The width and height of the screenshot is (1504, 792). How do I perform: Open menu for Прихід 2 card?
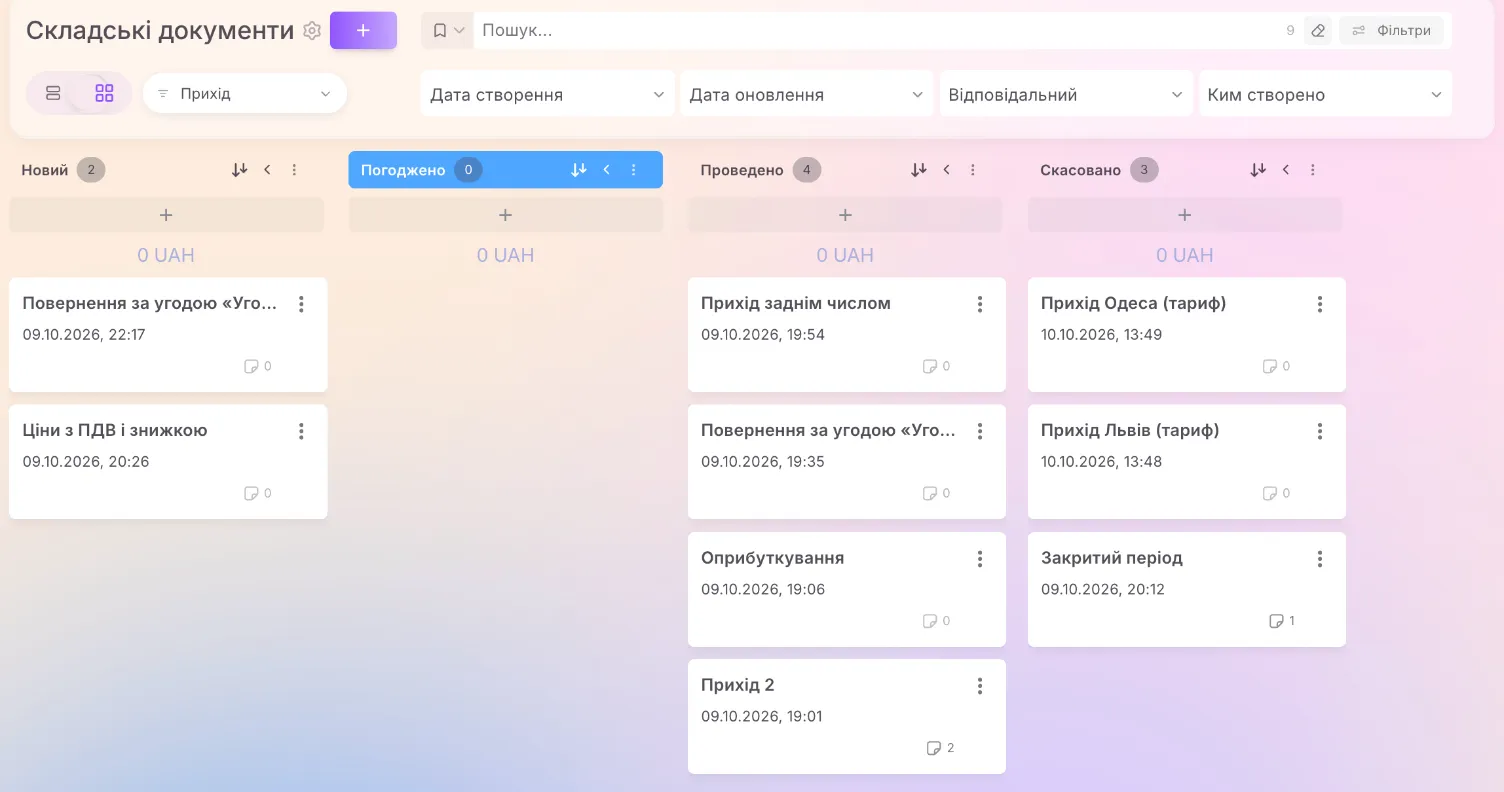980,686
